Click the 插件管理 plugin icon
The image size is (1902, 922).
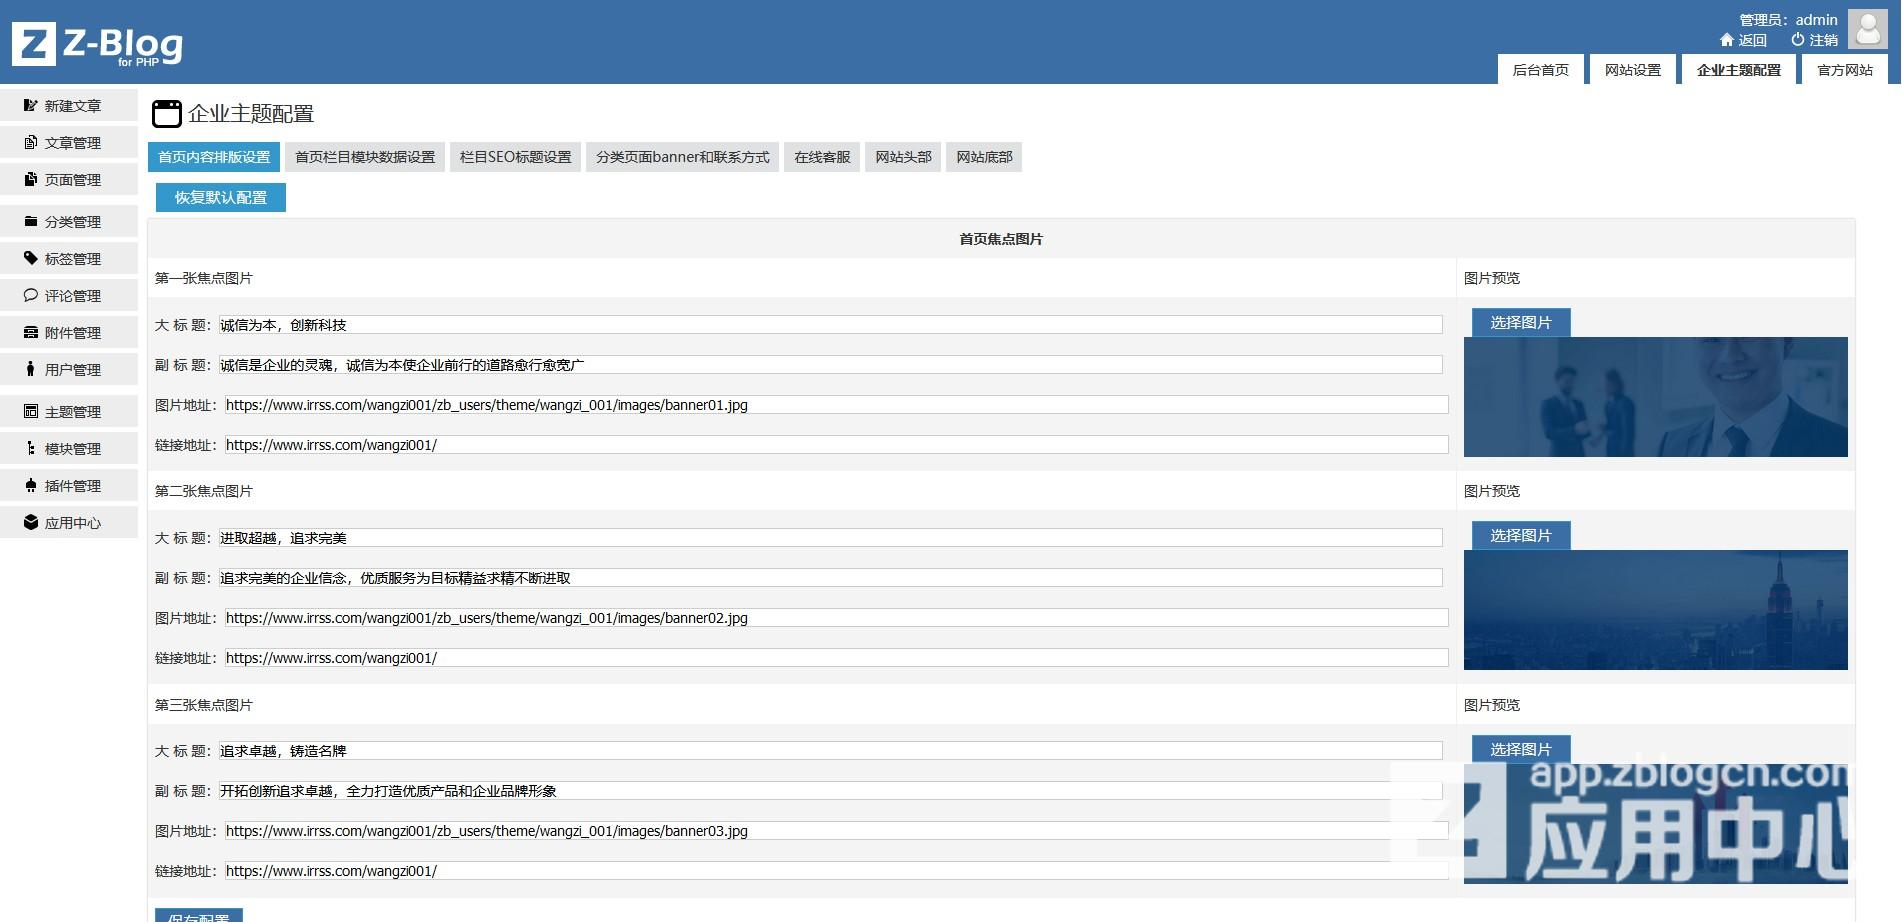31,485
